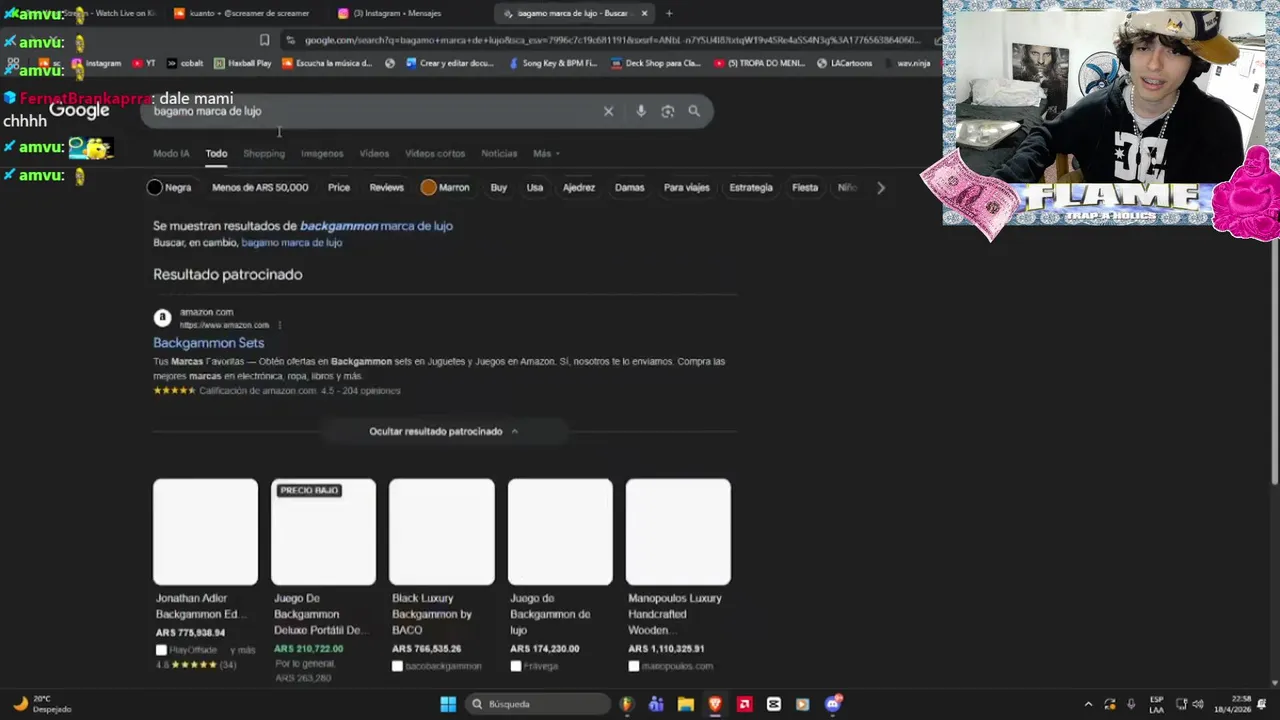Filter by Menos de ARS 50,000
This screenshot has width=1280, height=720.
coord(260,188)
